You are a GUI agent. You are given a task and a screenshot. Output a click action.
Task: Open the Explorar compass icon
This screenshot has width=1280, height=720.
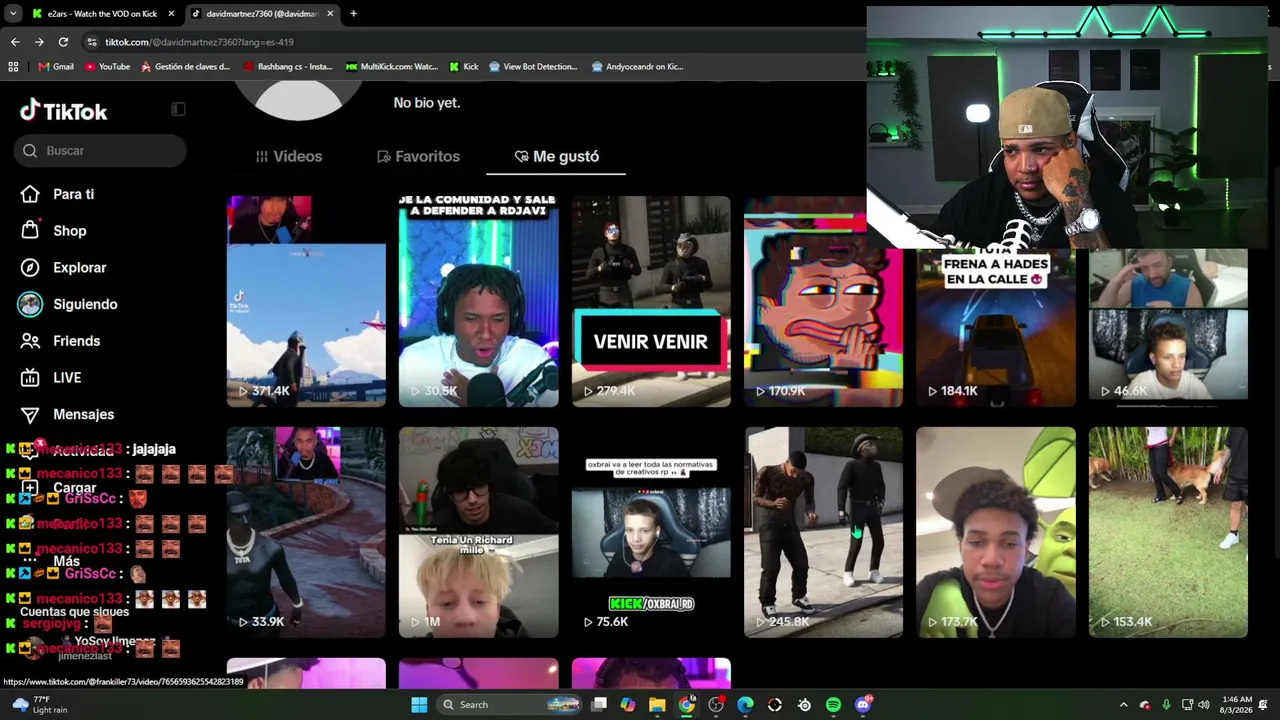[30, 268]
